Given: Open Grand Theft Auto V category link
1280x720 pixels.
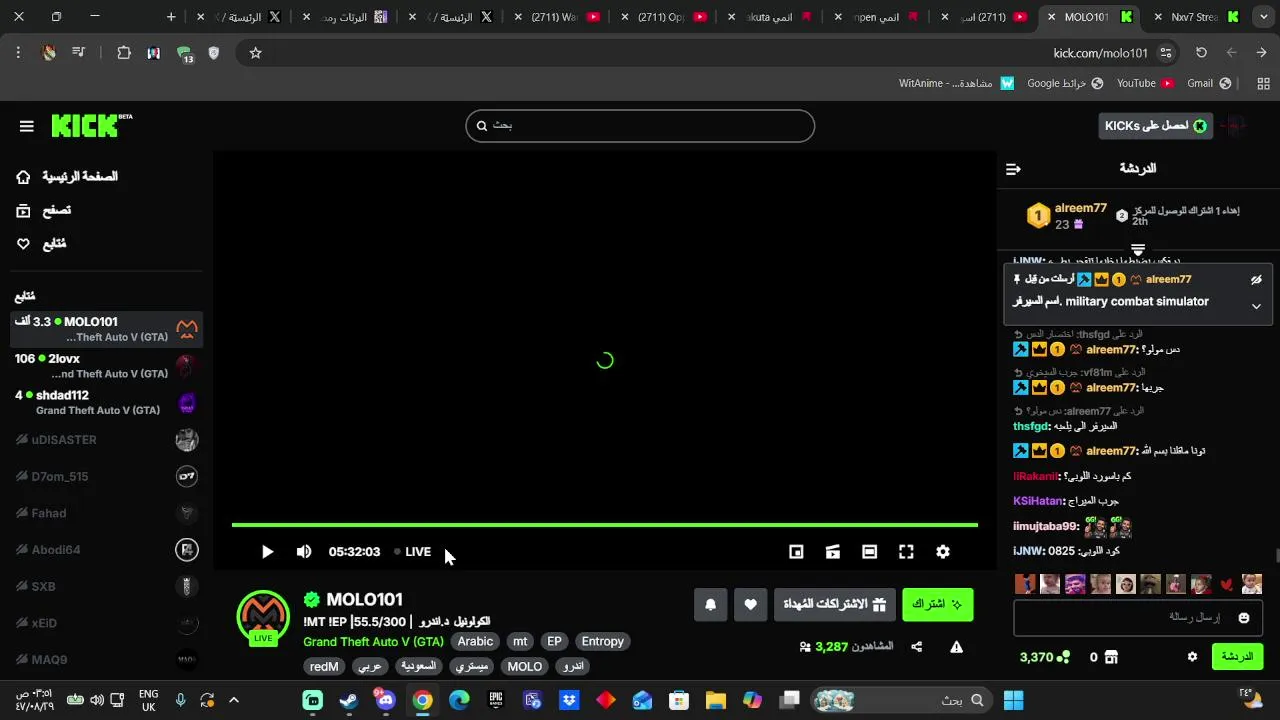Looking at the screenshot, I should [x=373, y=642].
